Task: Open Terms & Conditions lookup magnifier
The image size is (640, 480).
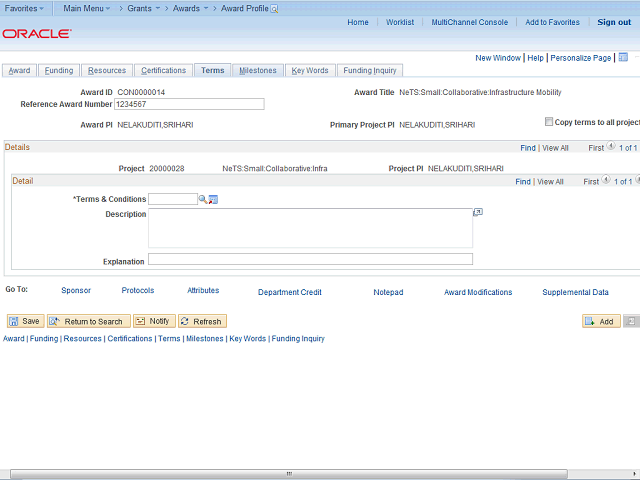Action: click(x=202, y=199)
